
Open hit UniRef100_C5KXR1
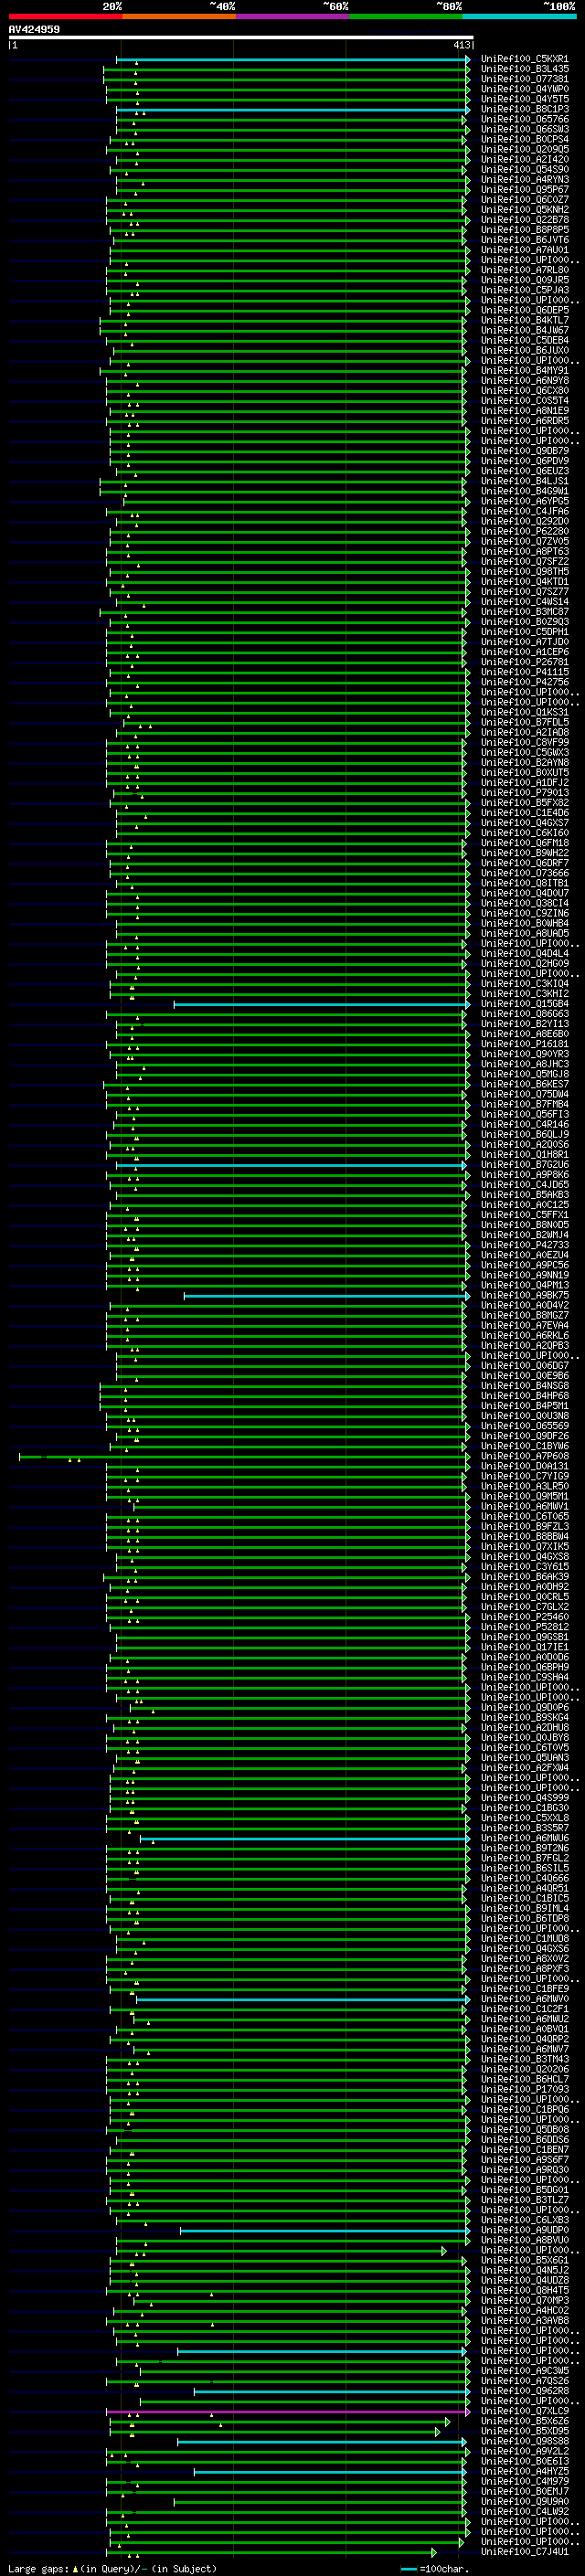tap(524, 59)
